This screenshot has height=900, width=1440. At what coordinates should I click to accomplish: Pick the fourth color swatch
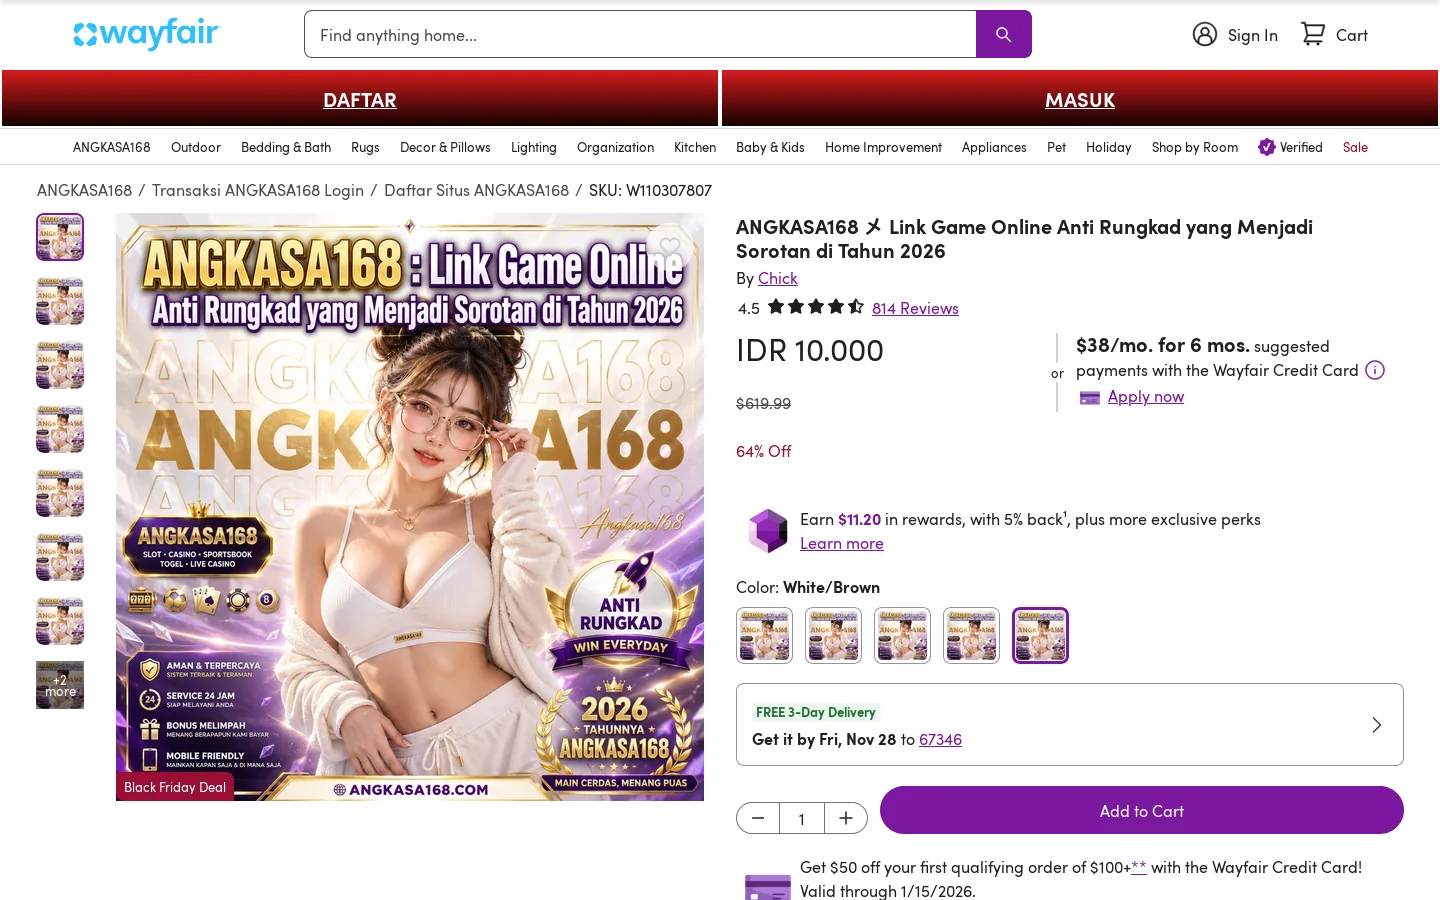972,635
